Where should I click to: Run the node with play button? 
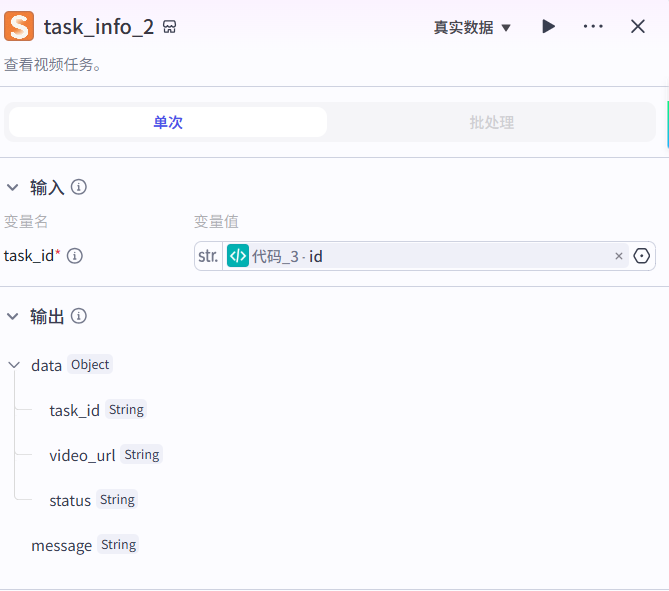[548, 27]
